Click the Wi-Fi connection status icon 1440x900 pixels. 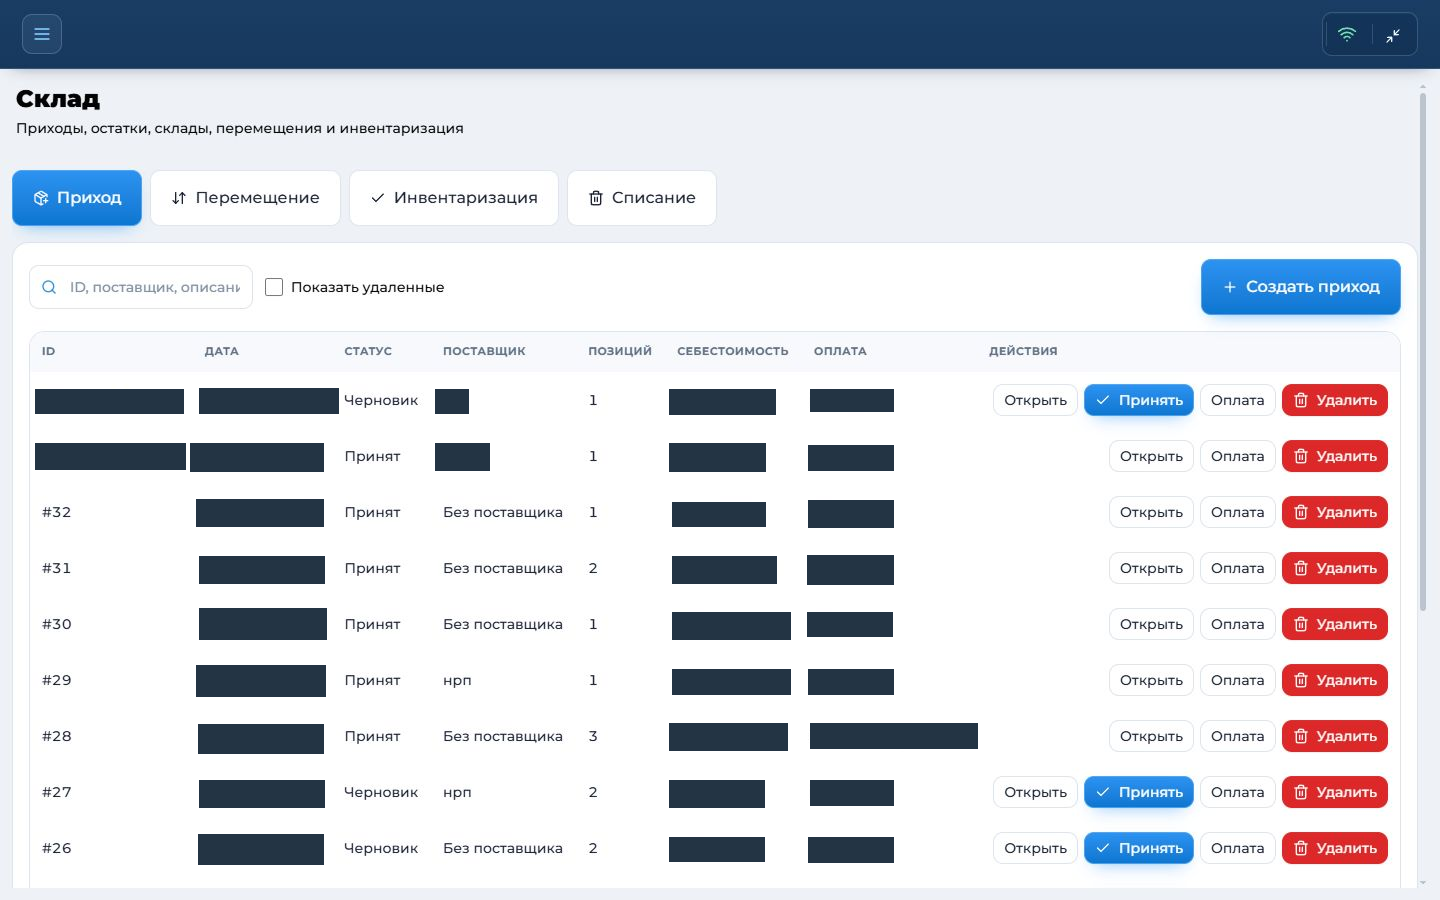pos(1347,34)
